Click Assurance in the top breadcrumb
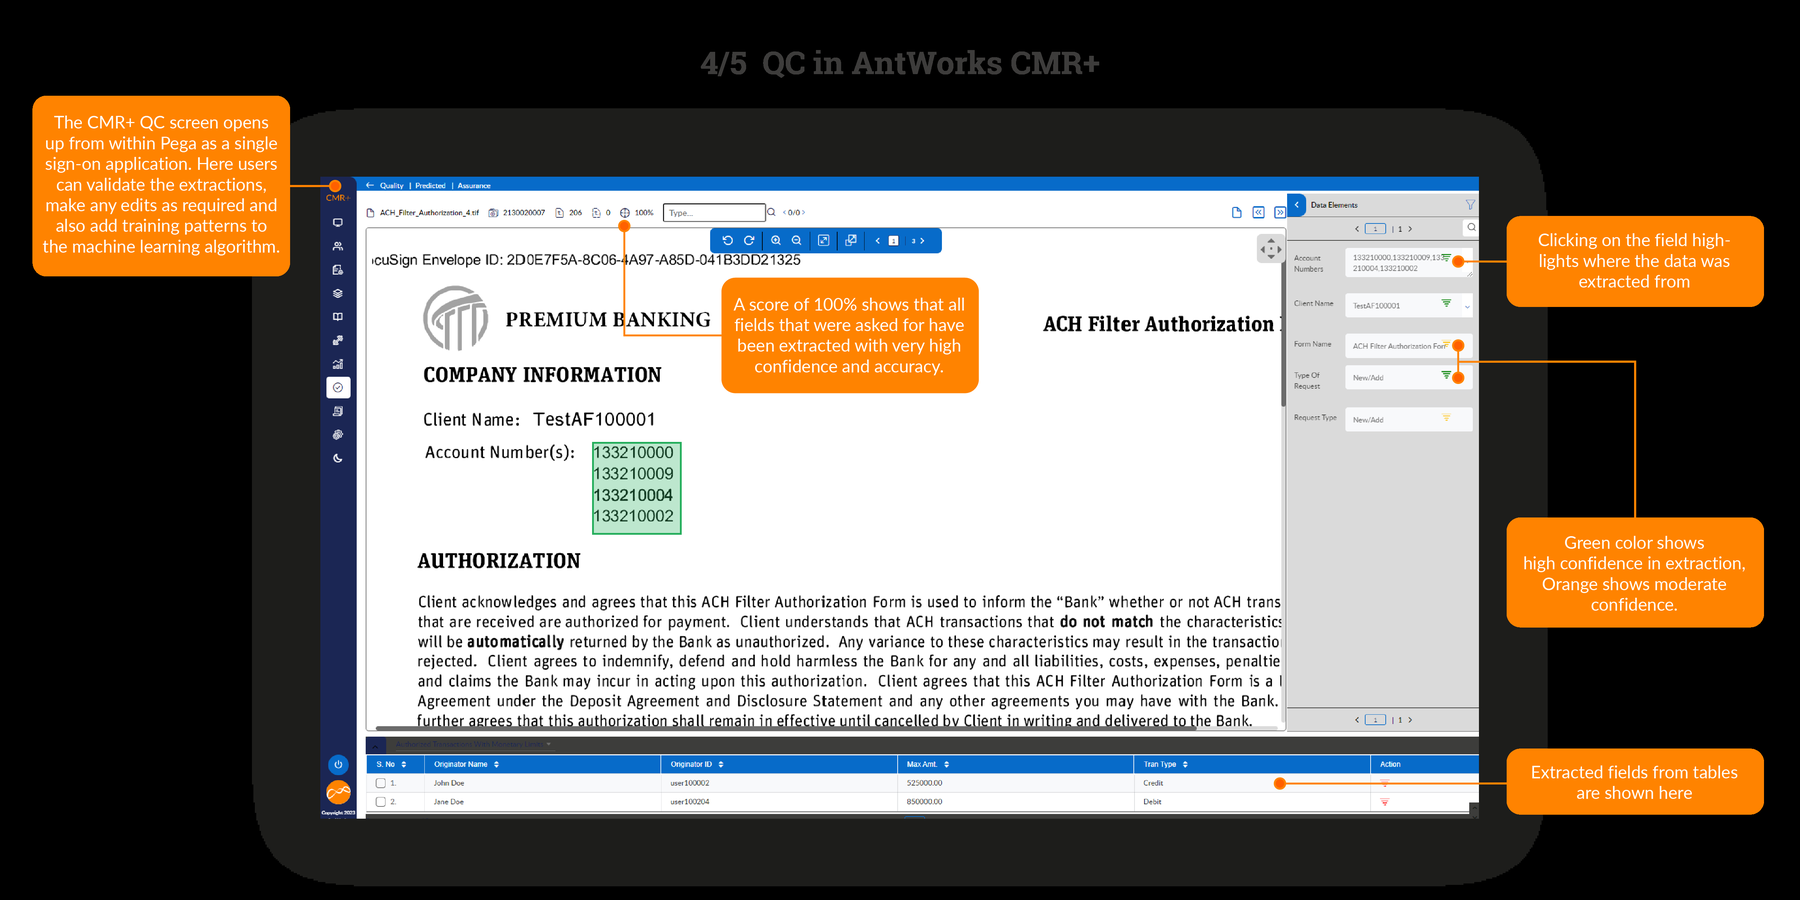 coord(474,185)
